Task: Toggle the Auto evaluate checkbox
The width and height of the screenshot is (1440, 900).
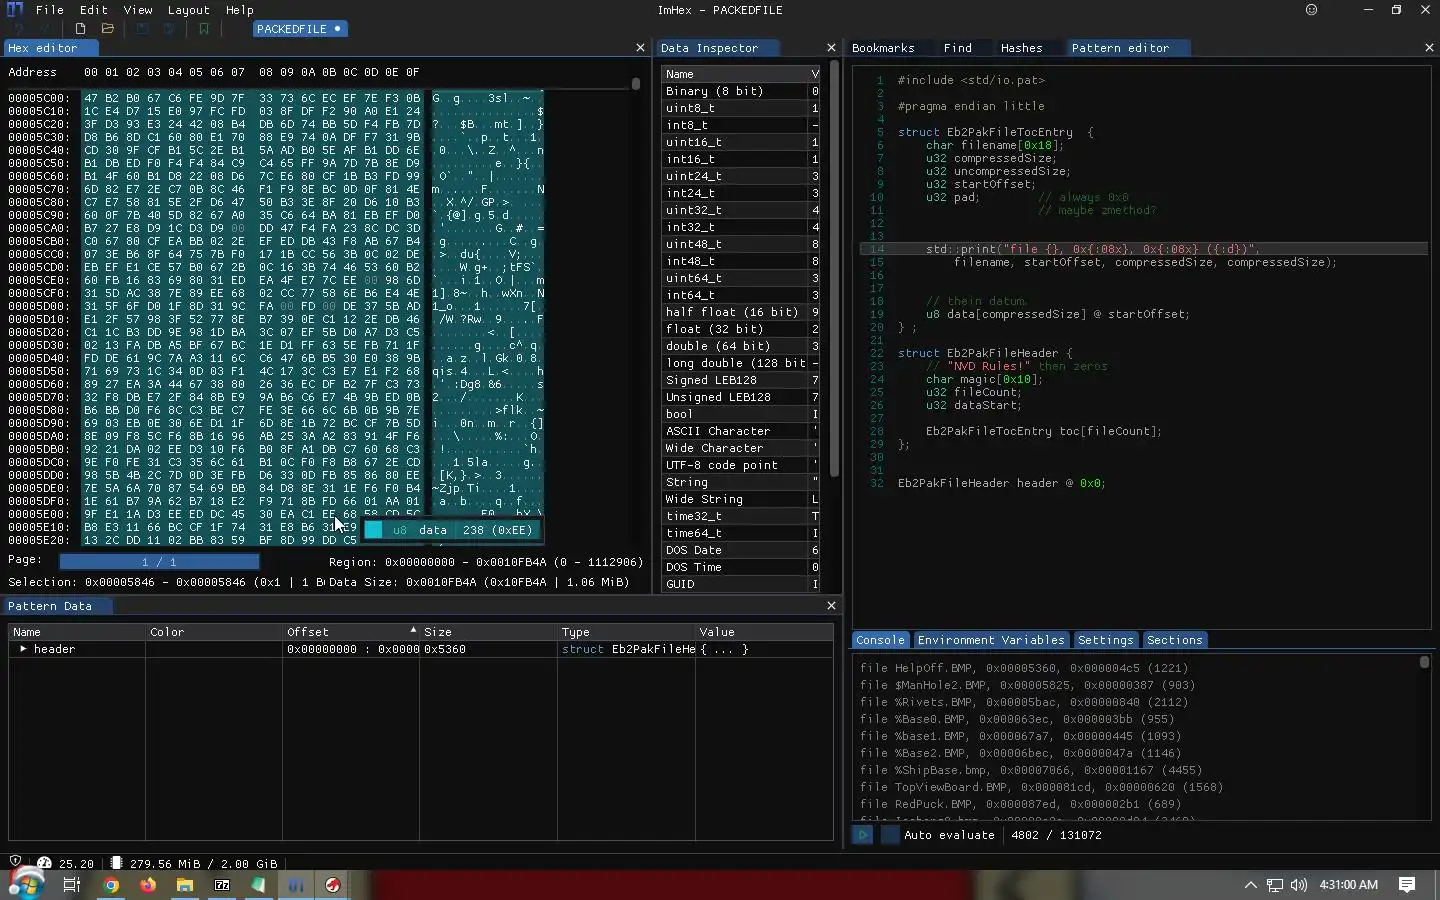Action: (889, 835)
